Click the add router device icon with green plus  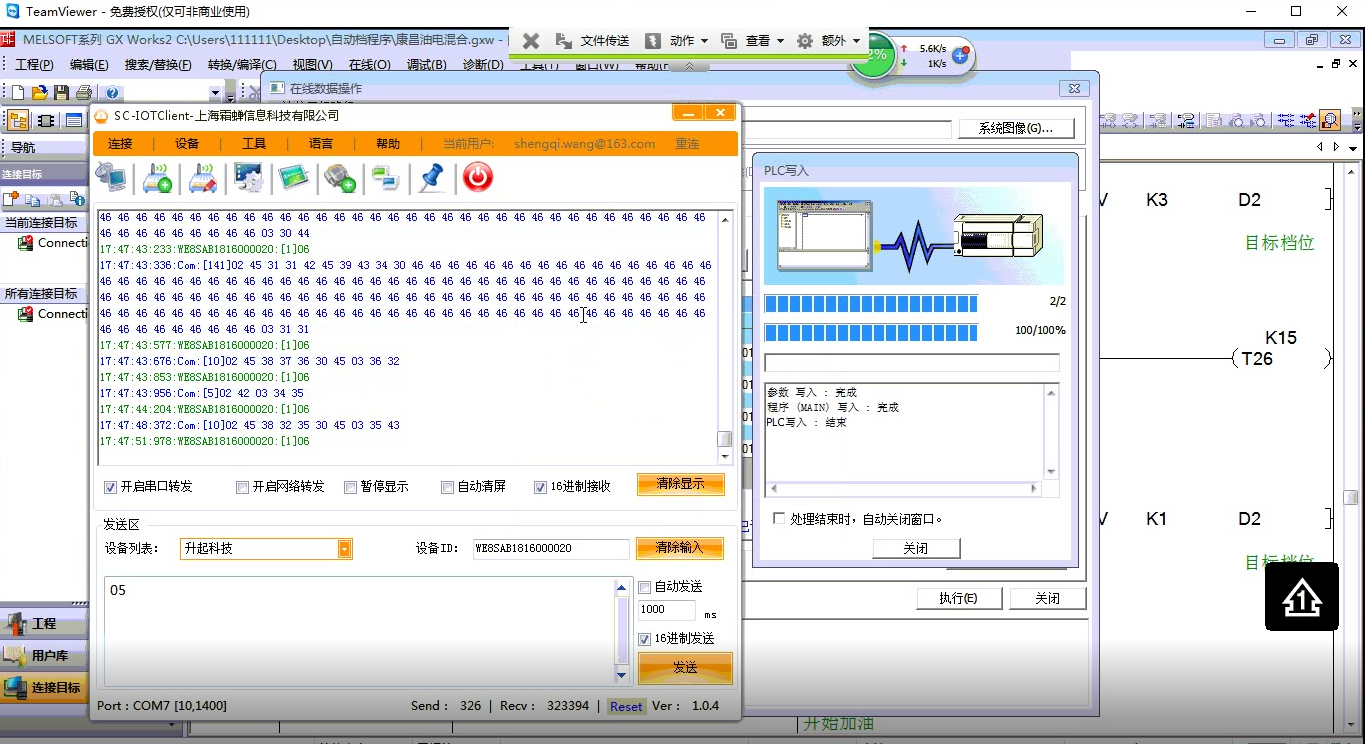pos(157,178)
